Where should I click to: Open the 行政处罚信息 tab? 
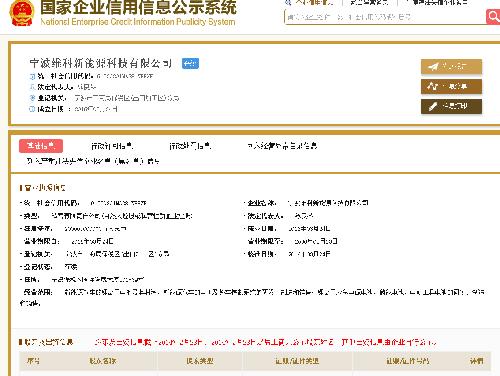tap(190, 146)
